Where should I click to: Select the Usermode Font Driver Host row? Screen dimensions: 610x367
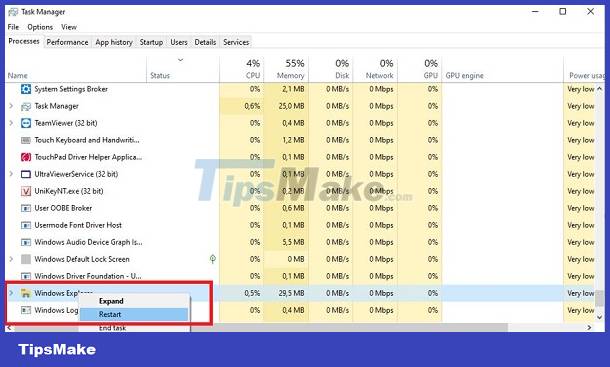300,225
